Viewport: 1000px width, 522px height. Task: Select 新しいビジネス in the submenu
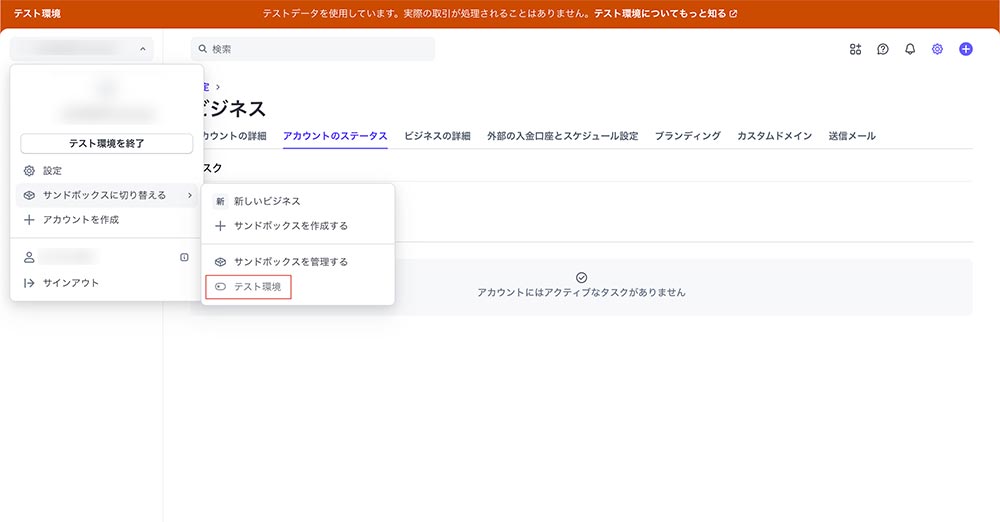click(297, 201)
